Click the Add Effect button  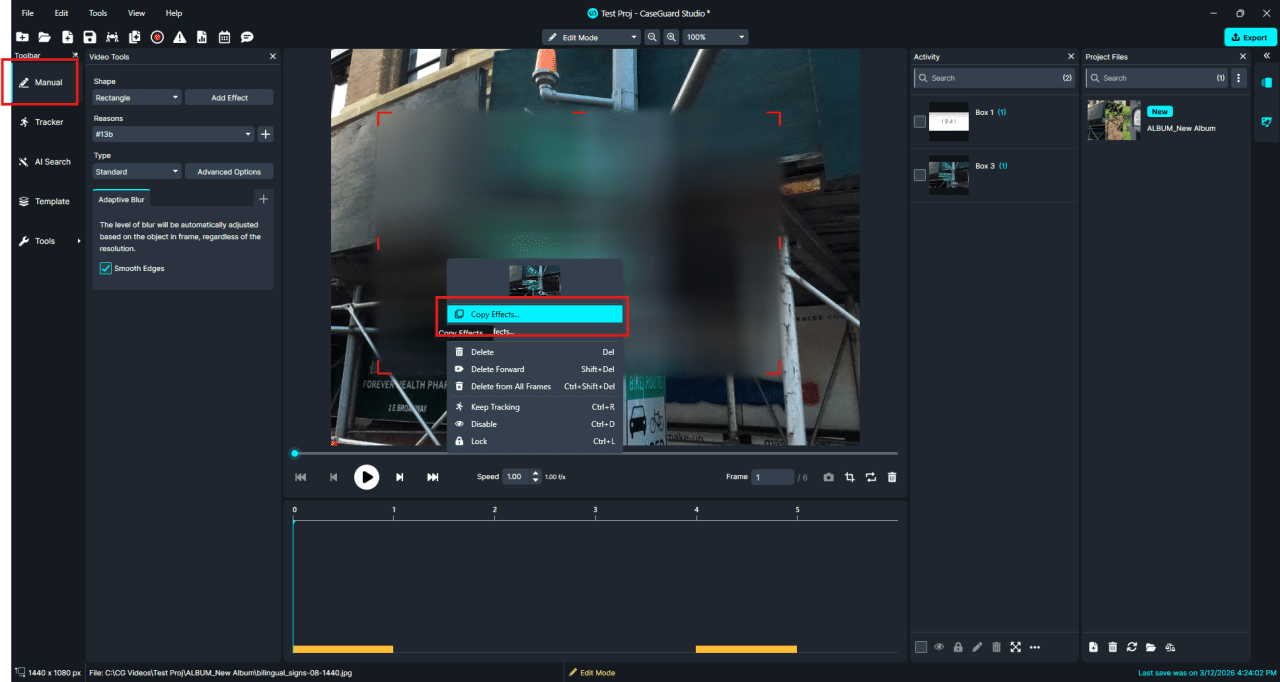click(229, 98)
